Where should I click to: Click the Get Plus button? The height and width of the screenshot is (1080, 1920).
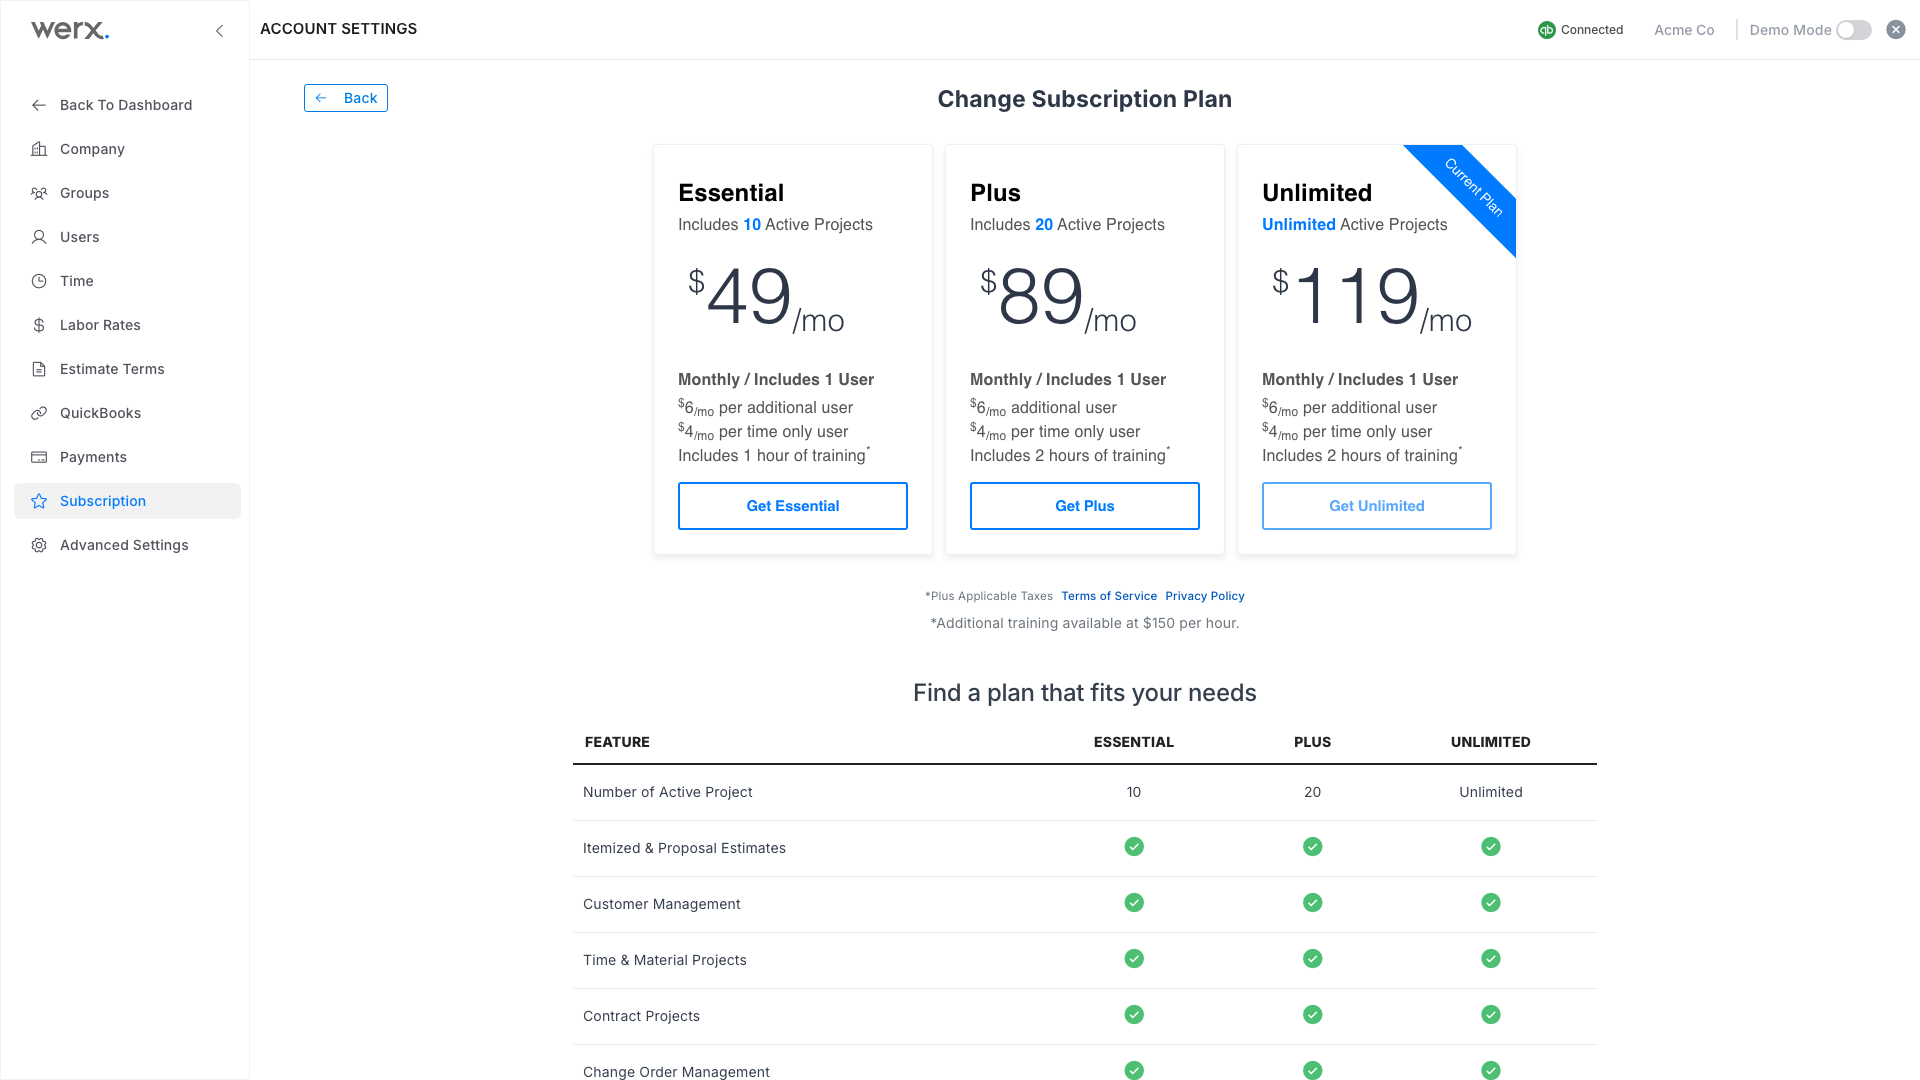point(1085,506)
